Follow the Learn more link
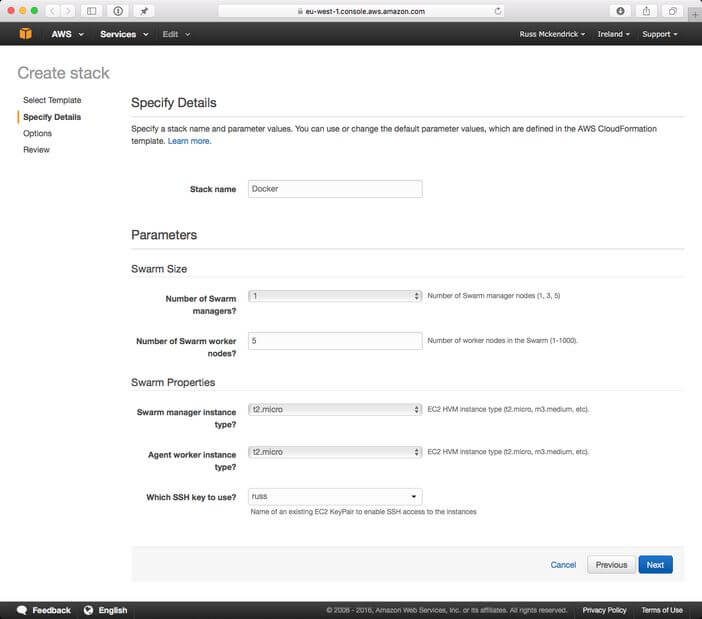The image size is (702, 619). [x=189, y=141]
